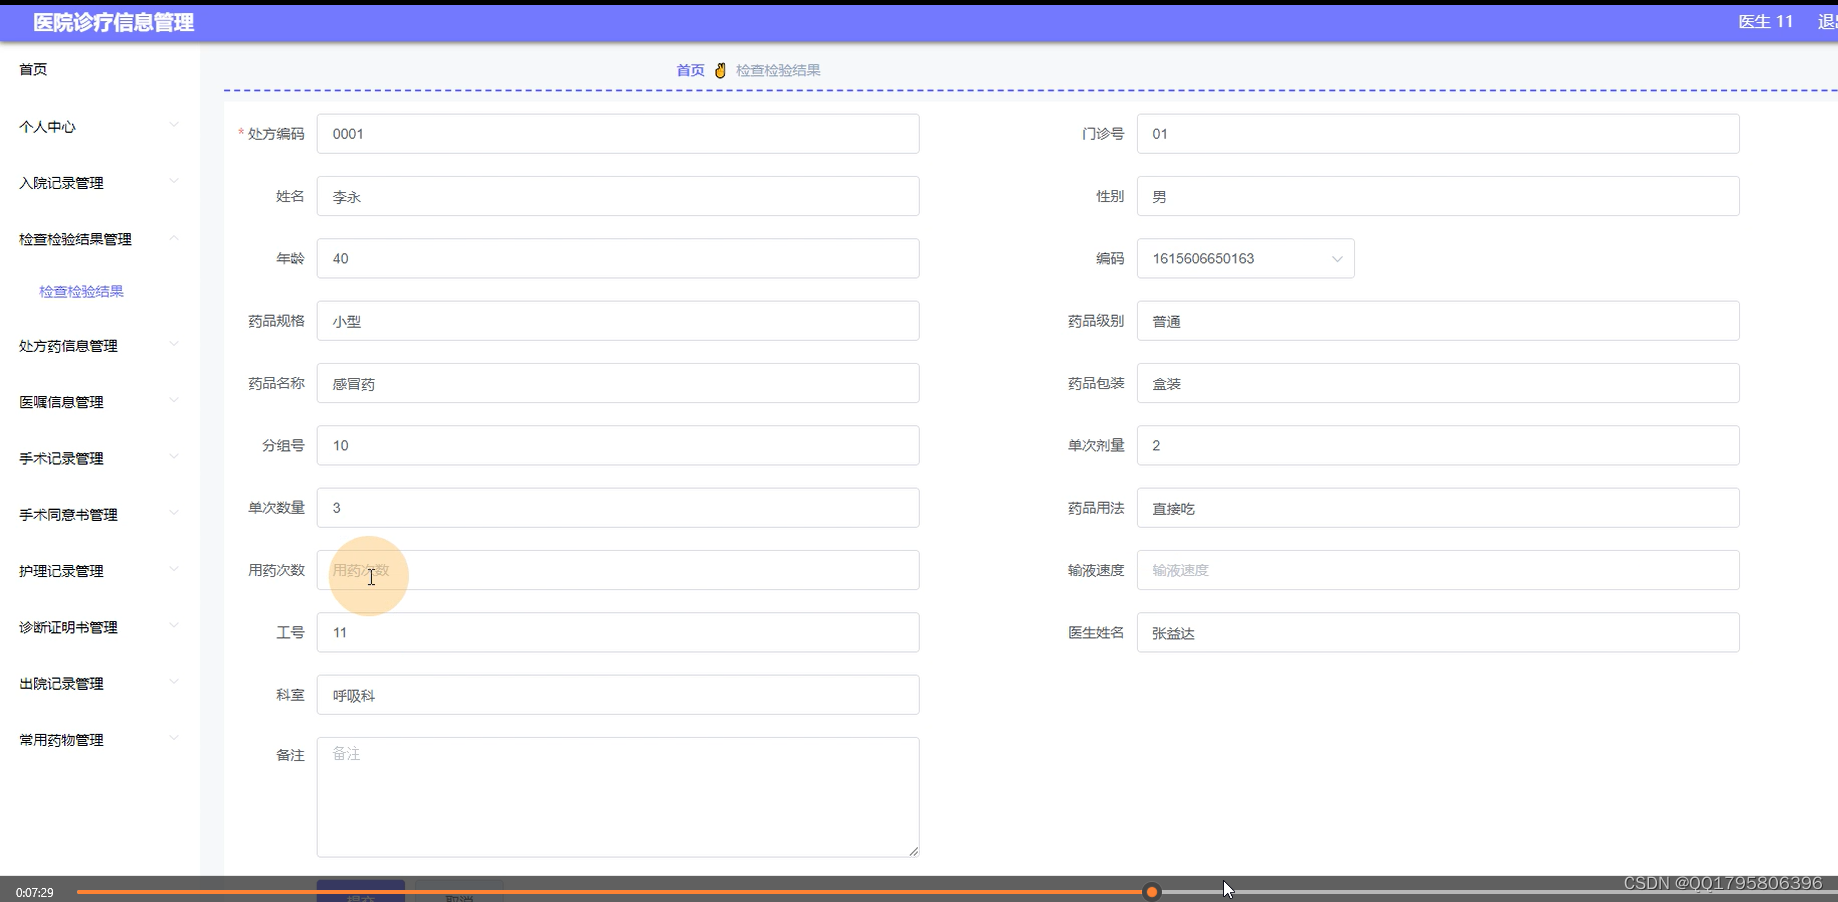Focus the 药品用法 input field

[x=1438, y=508]
